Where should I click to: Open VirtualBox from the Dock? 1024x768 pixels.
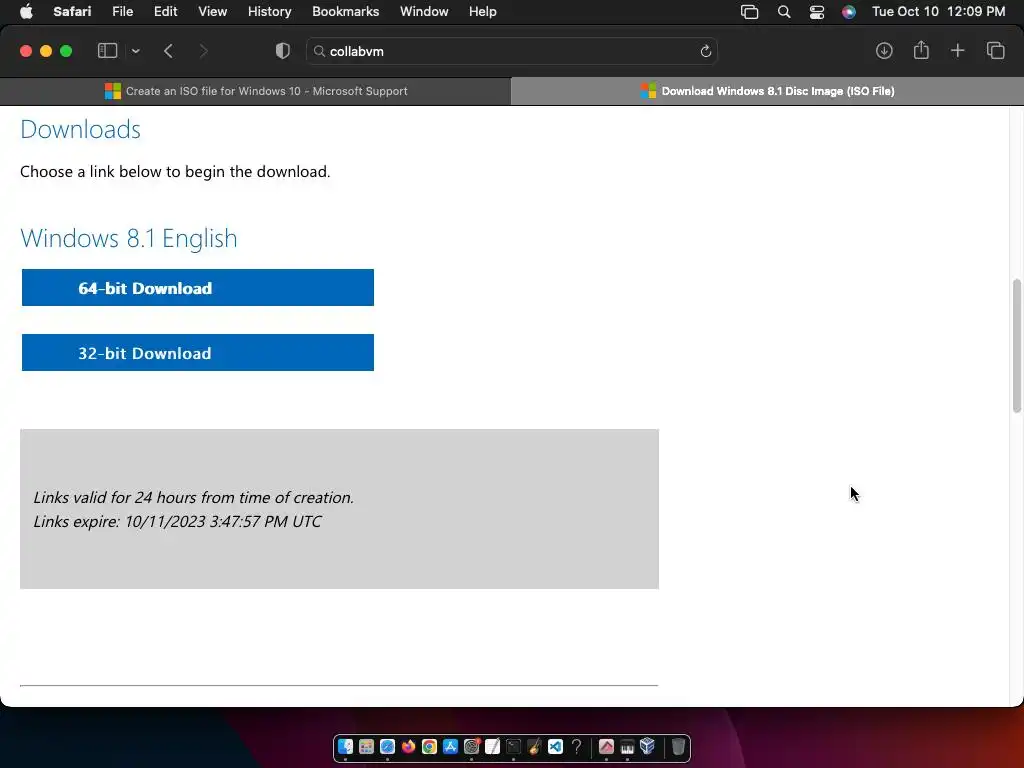pyautogui.click(x=647, y=746)
